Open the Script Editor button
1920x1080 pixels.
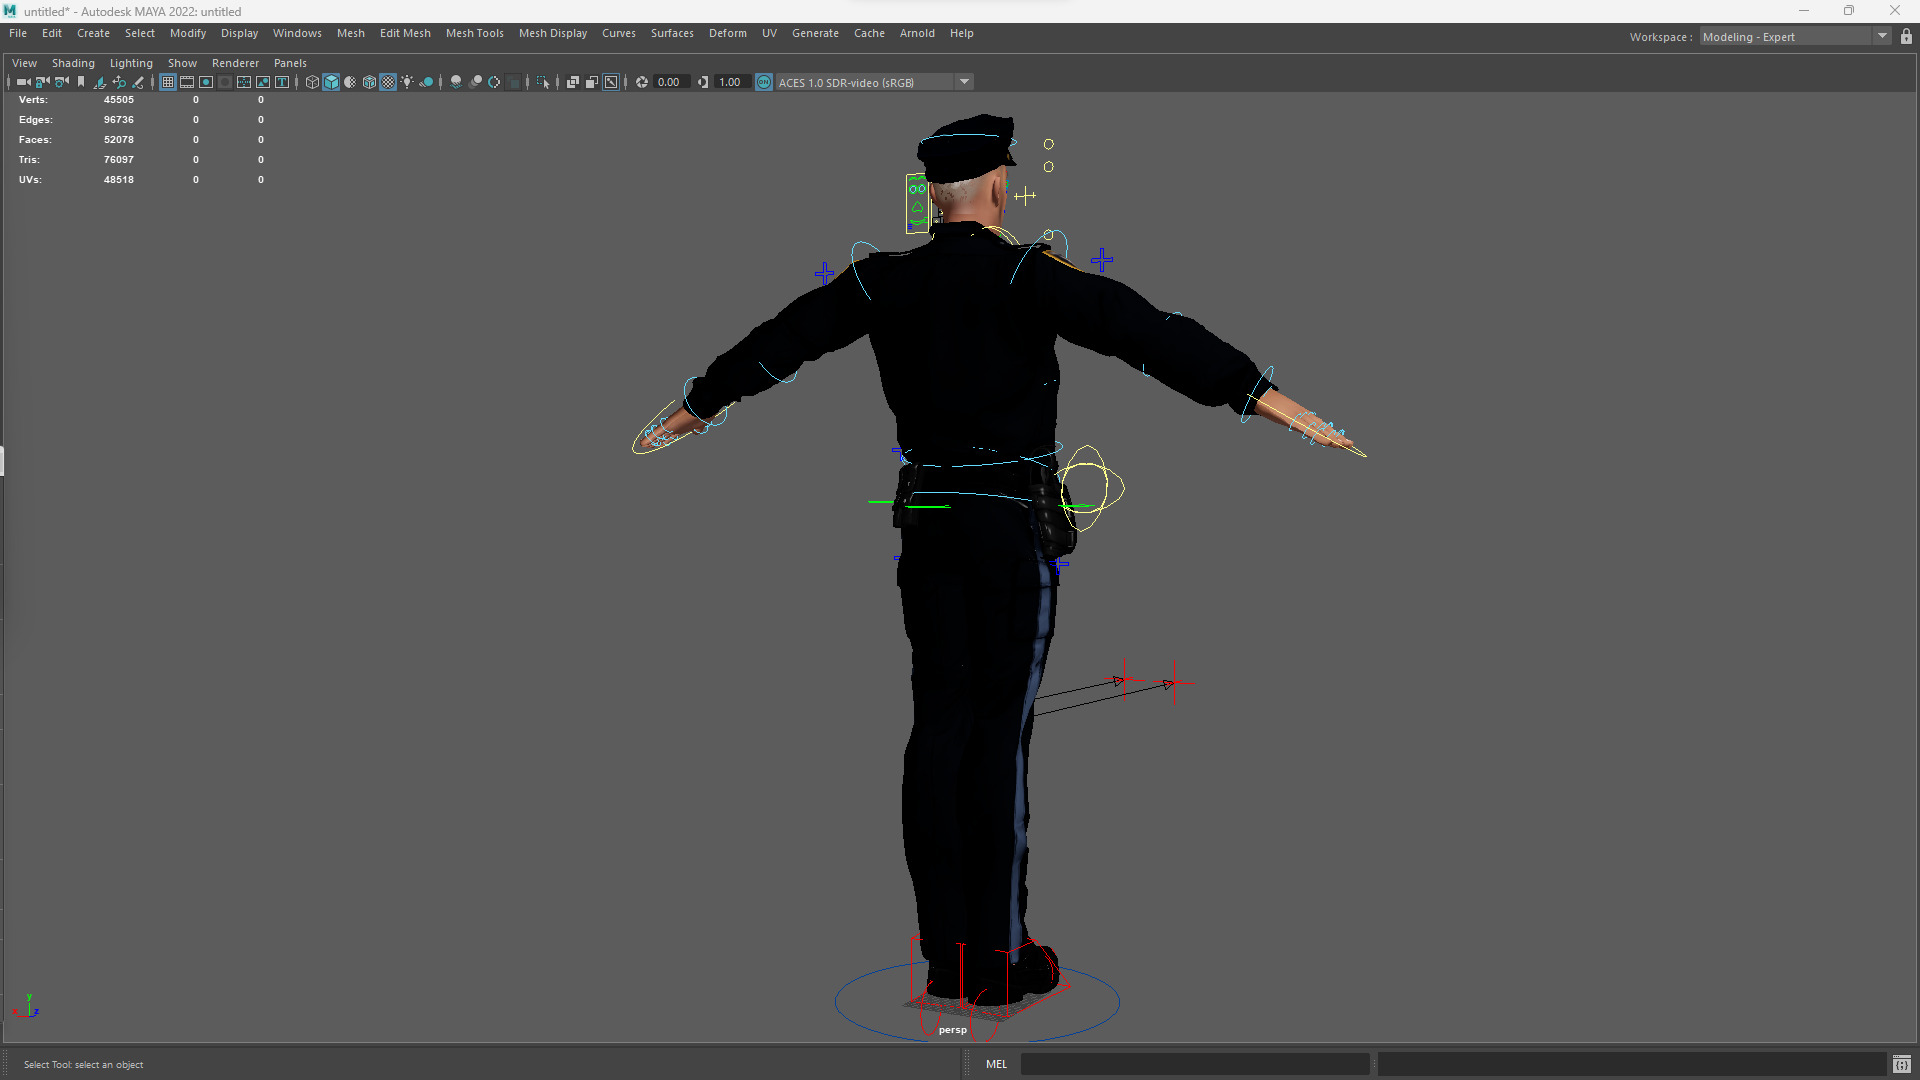[x=1901, y=1064]
